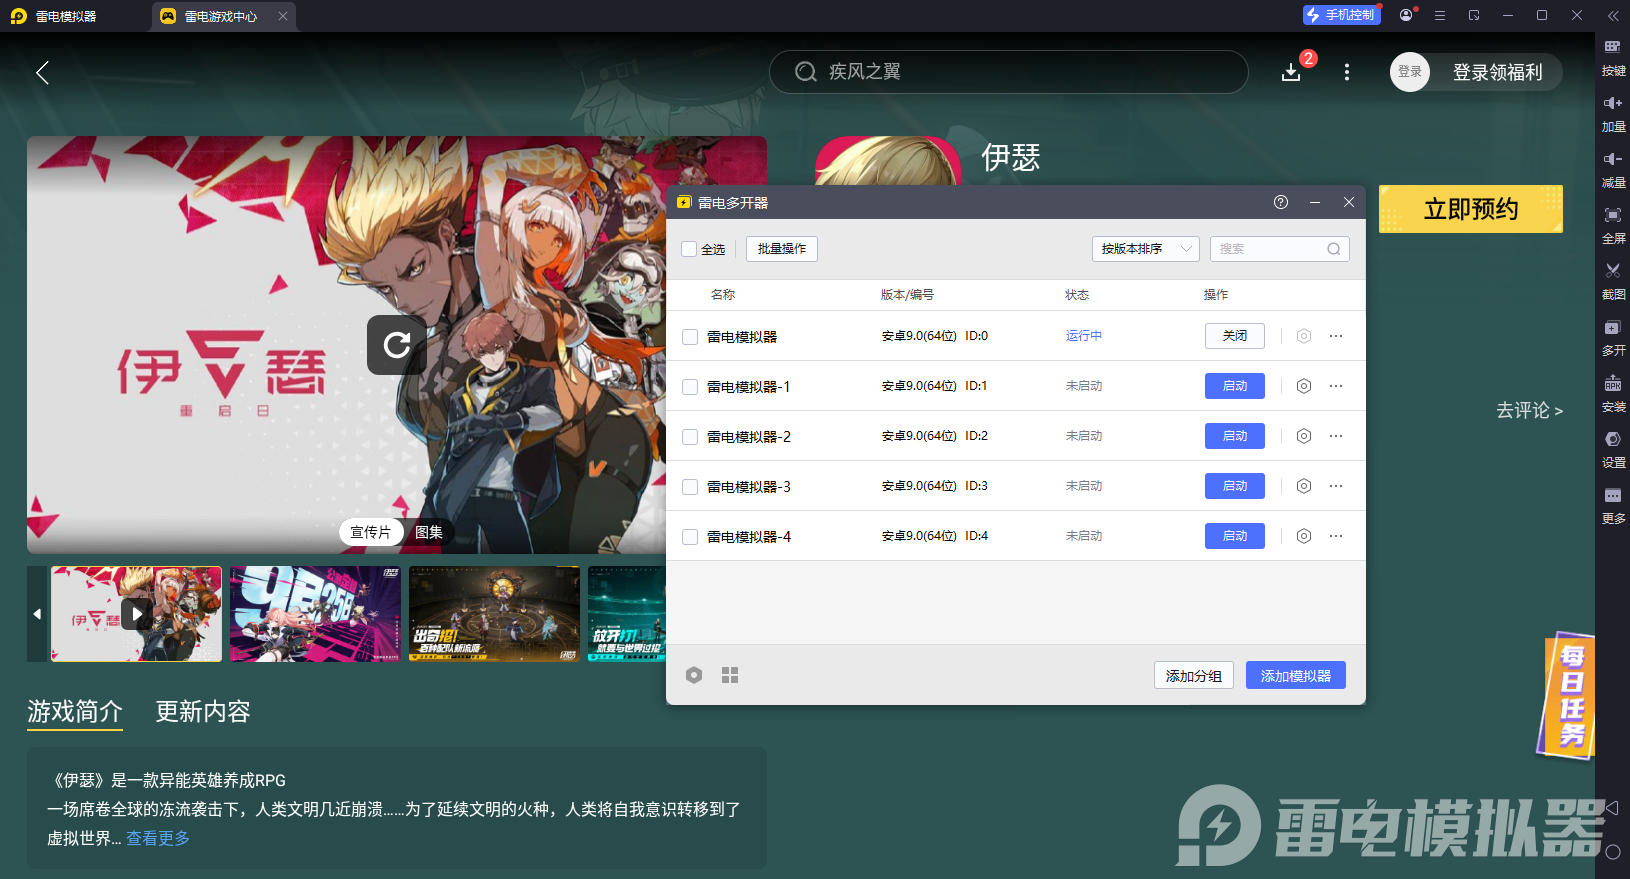
Task: Open 按键 keyboard mapping in sidebar
Action: click(1613, 57)
